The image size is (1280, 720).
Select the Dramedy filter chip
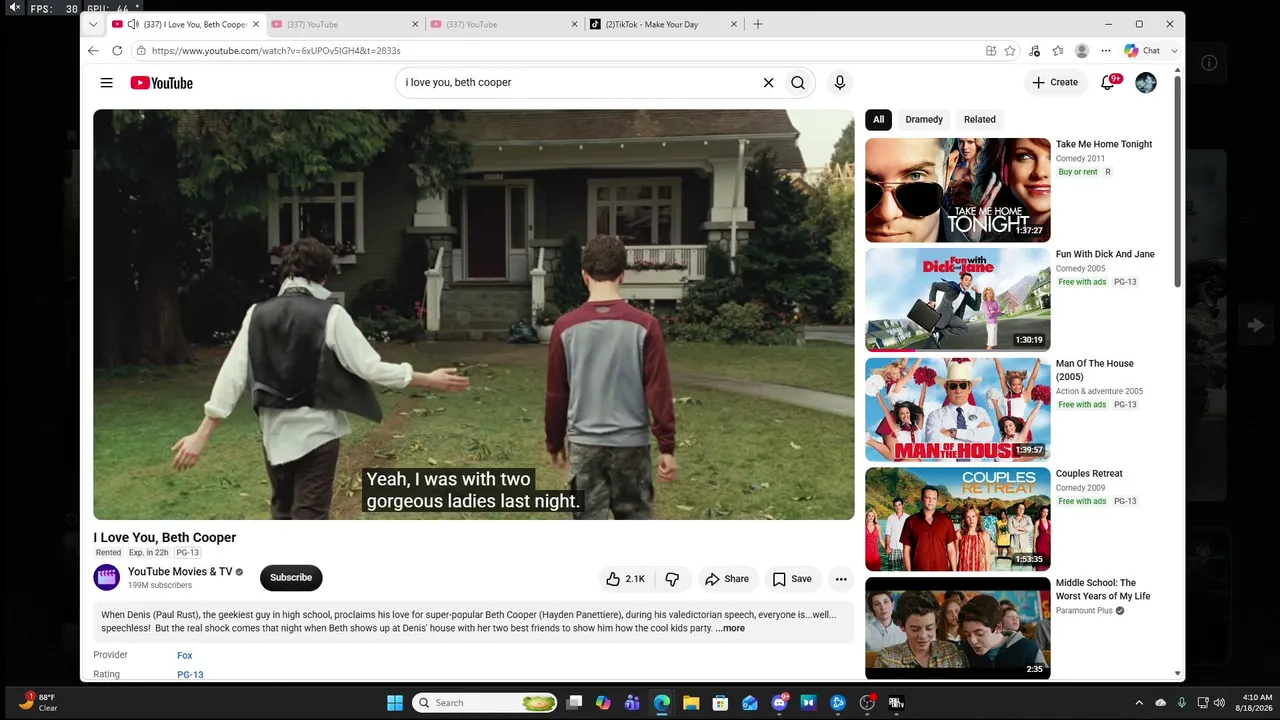[x=924, y=120]
